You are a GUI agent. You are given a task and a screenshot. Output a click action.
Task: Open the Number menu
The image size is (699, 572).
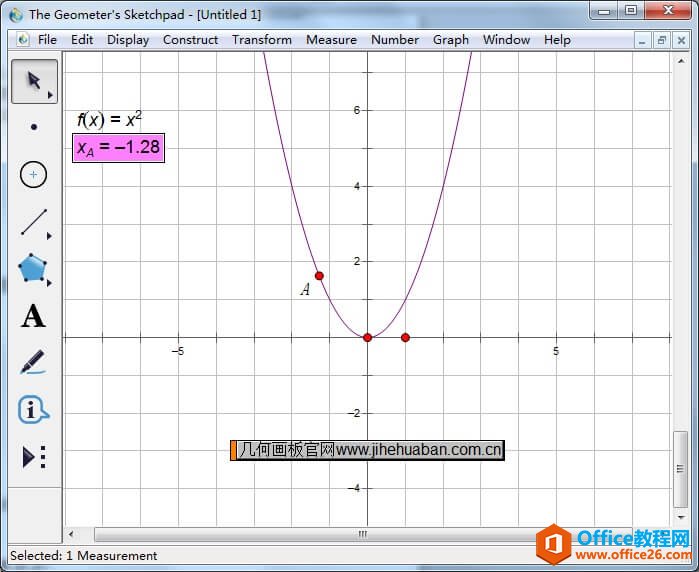395,40
